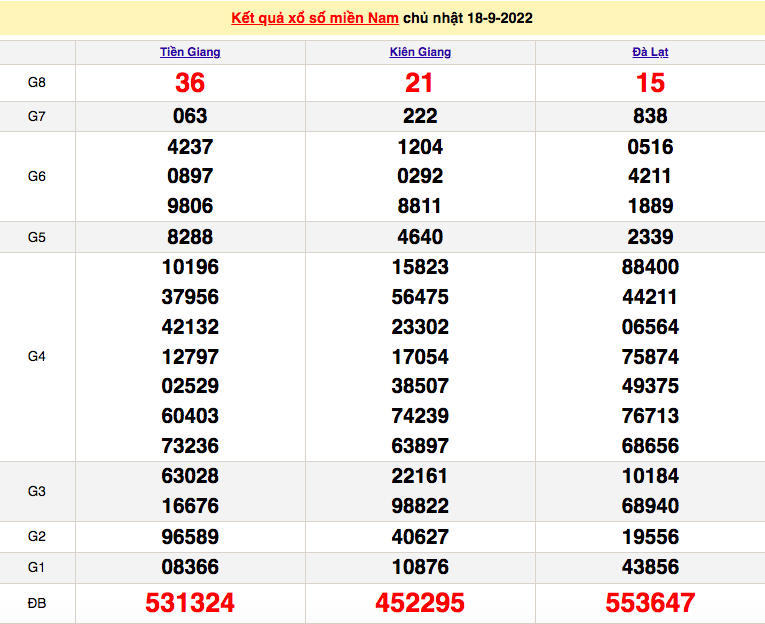765x624 pixels.
Task: Select the G7 result 222
Action: pyautogui.click(x=420, y=116)
